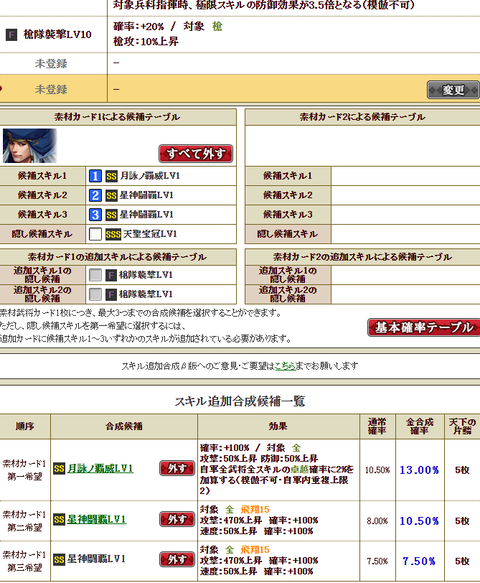Click the SS icon in the 第二希望 row
Viewport: 480px width, 583px height.
pos(59,519)
